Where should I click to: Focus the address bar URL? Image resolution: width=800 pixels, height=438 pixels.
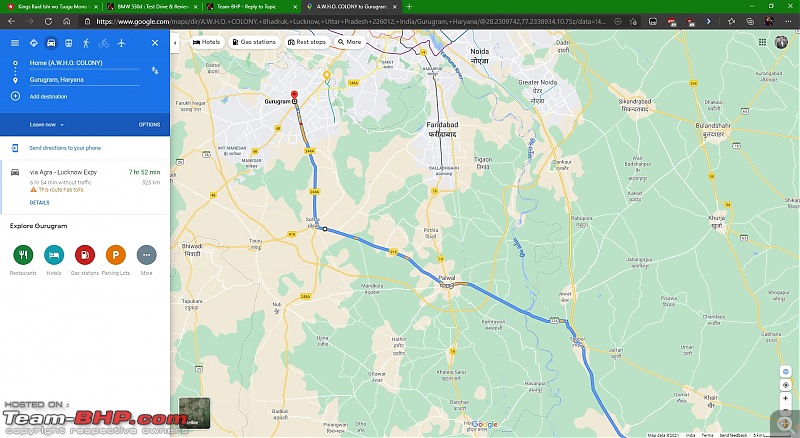tap(351, 21)
